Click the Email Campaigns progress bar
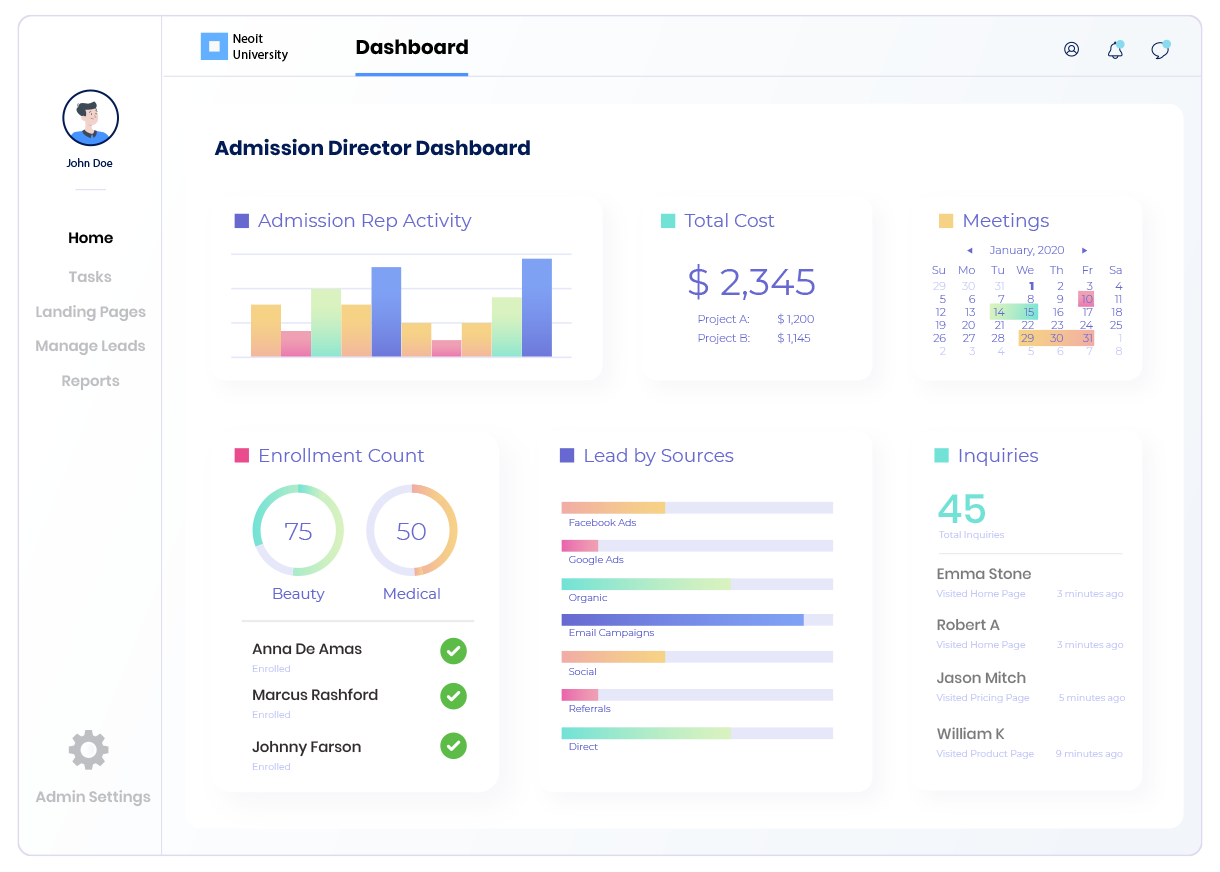The height and width of the screenshot is (872, 1220). 697,620
